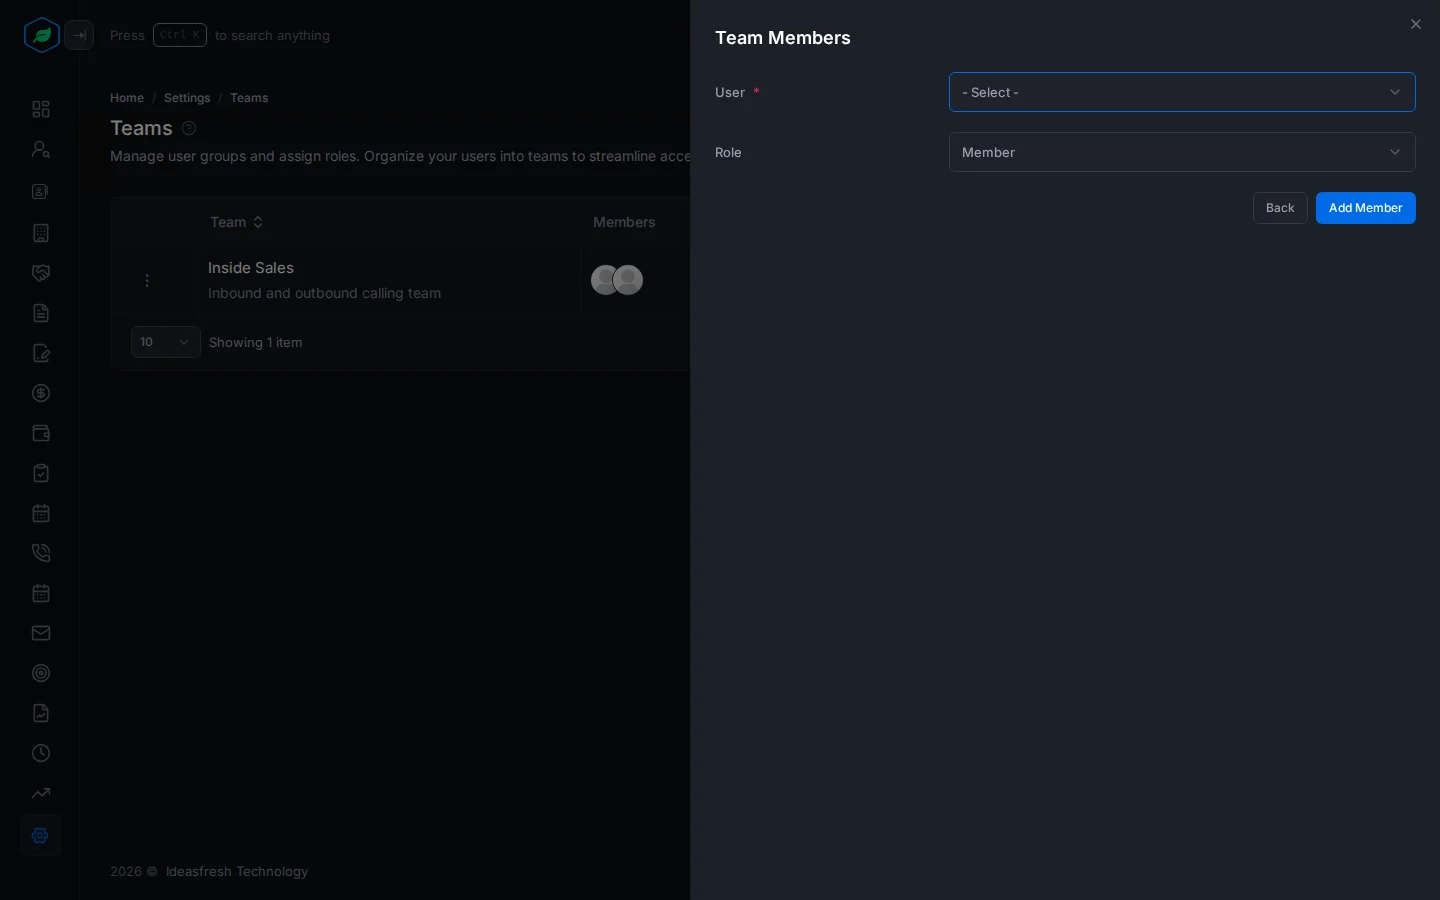This screenshot has width=1440, height=900.
Task: Click the help question-mark icon beside Teams
Action: click(x=189, y=128)
